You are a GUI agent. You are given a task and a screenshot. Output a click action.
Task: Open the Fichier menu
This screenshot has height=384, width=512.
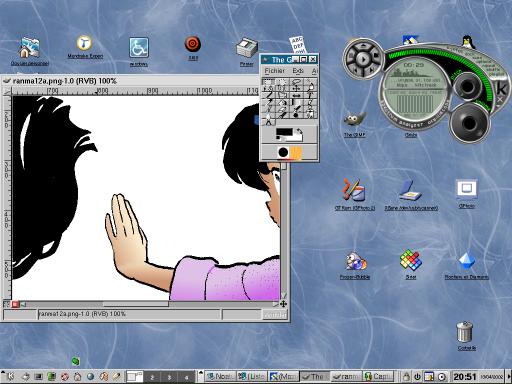(275, 71)
